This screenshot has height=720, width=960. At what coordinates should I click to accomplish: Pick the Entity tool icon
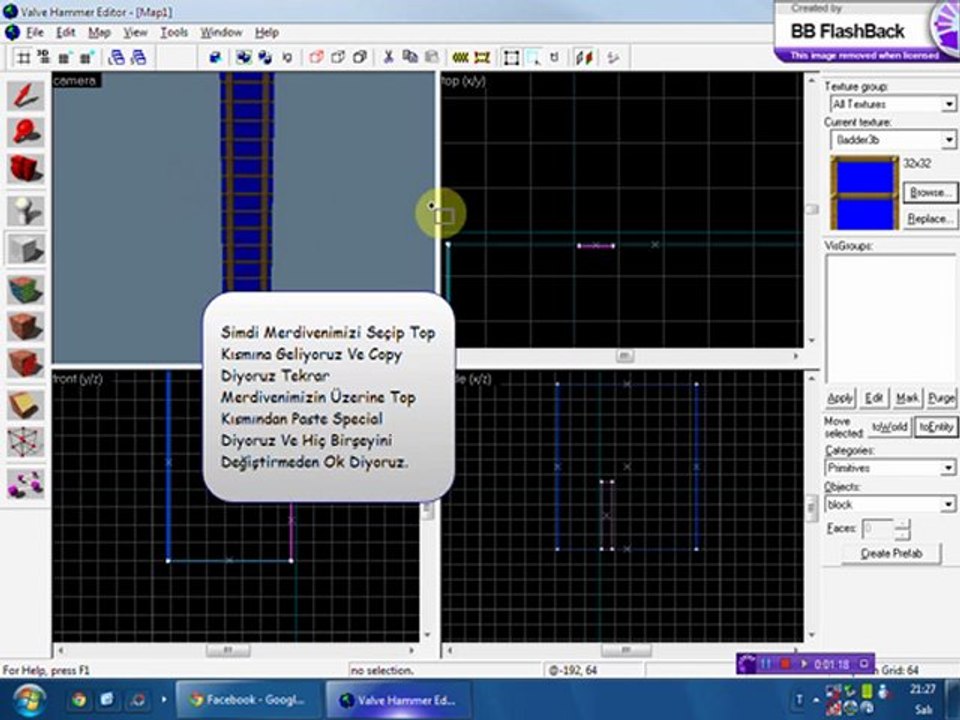25,211
